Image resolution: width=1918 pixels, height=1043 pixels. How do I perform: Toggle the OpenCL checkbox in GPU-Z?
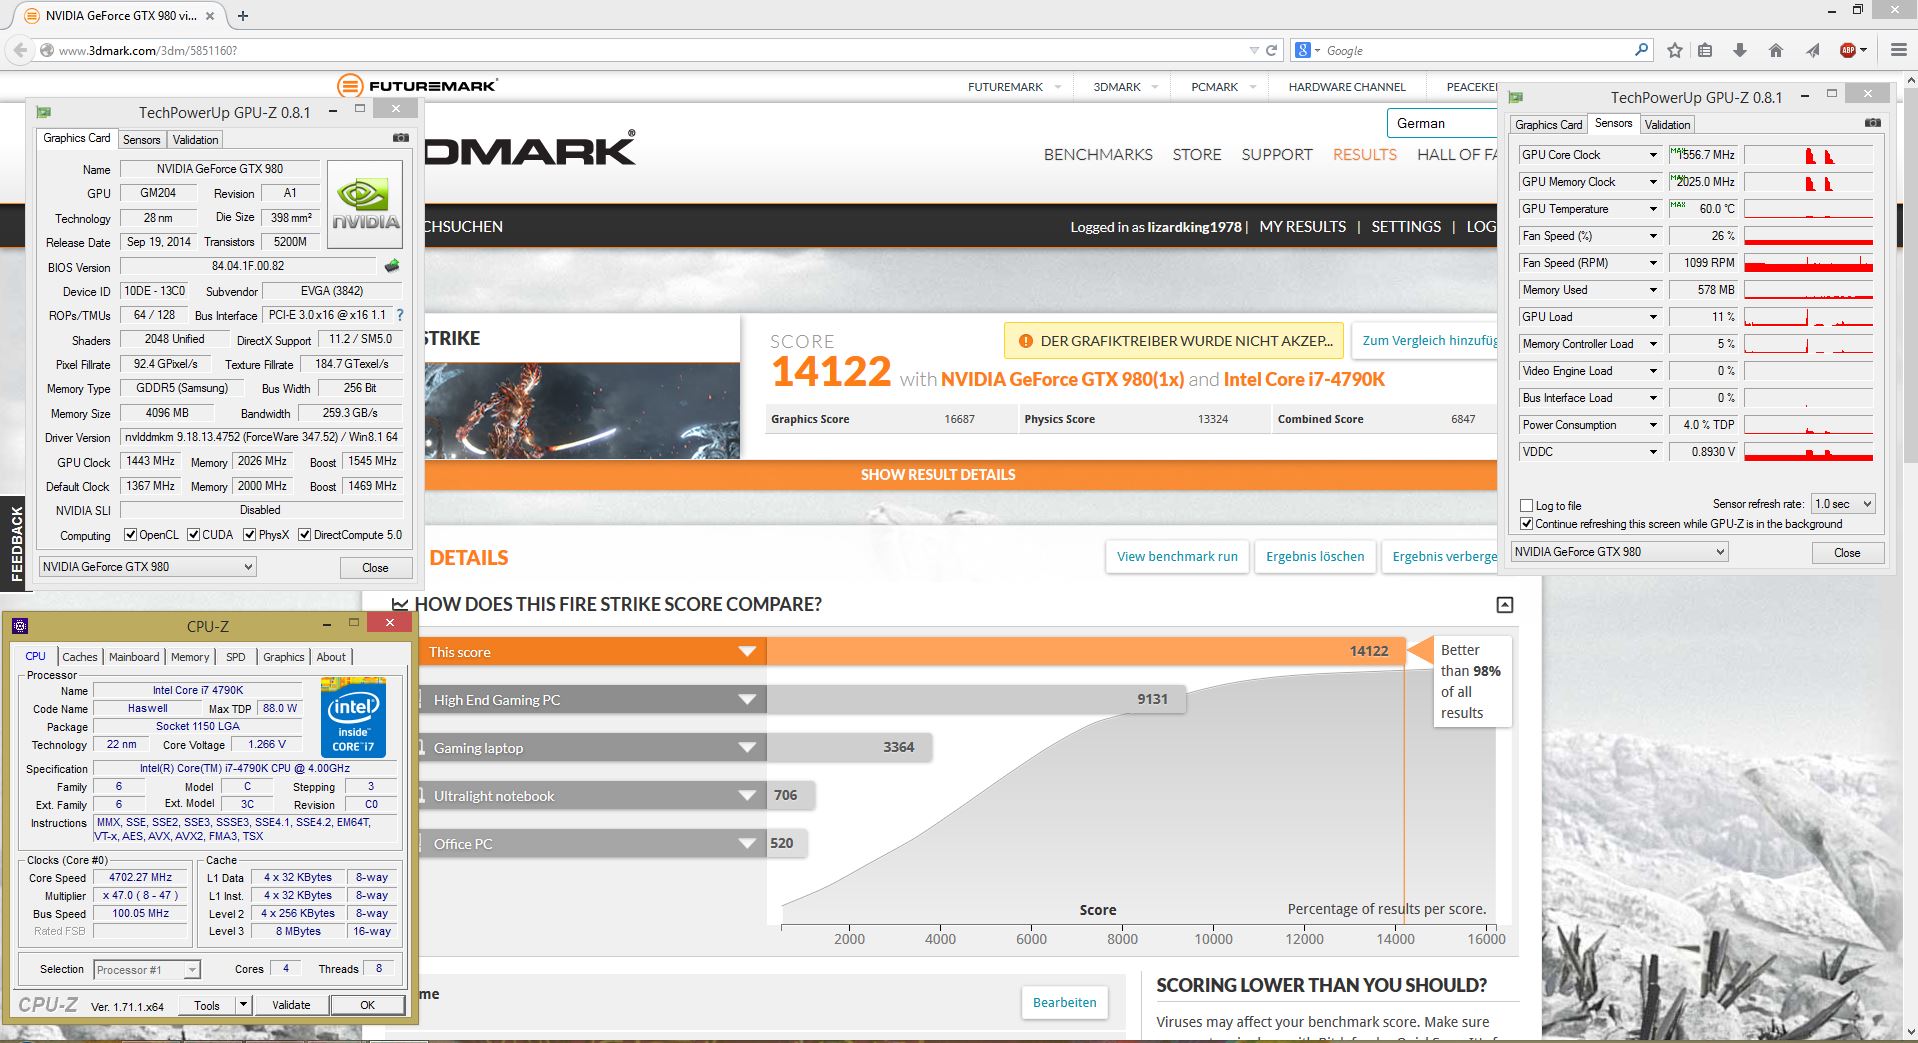click(x=130, y=535)
